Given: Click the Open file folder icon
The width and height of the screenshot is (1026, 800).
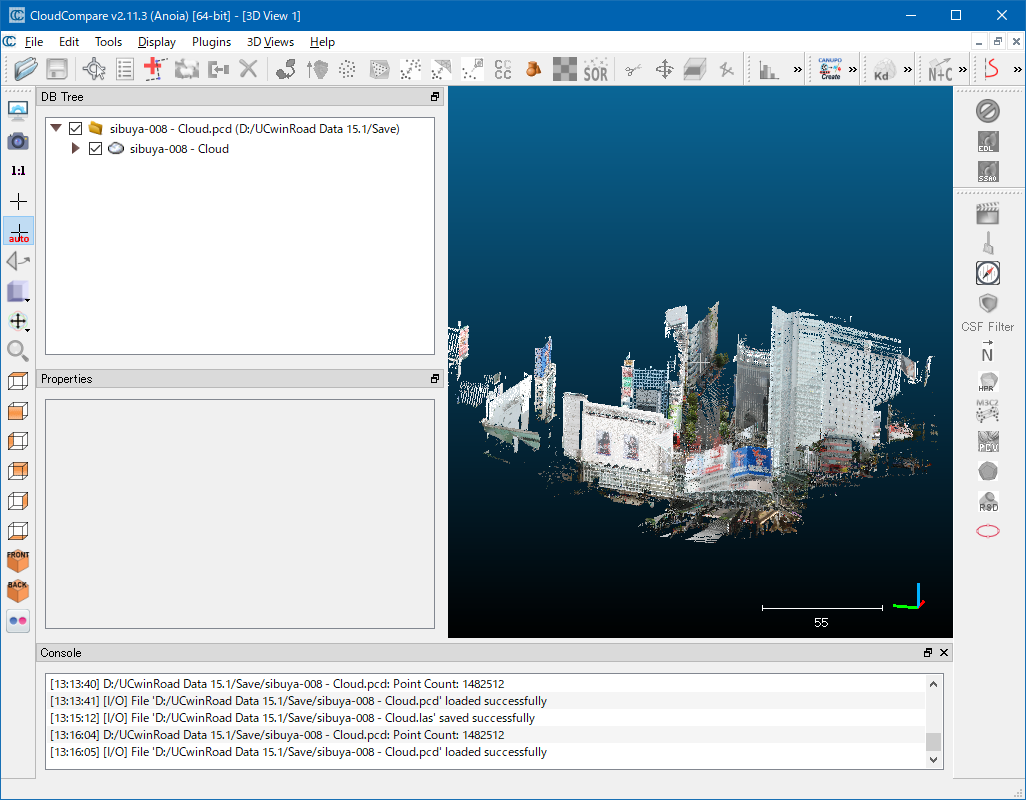Looking at the screenshot, I should point(25,69).
